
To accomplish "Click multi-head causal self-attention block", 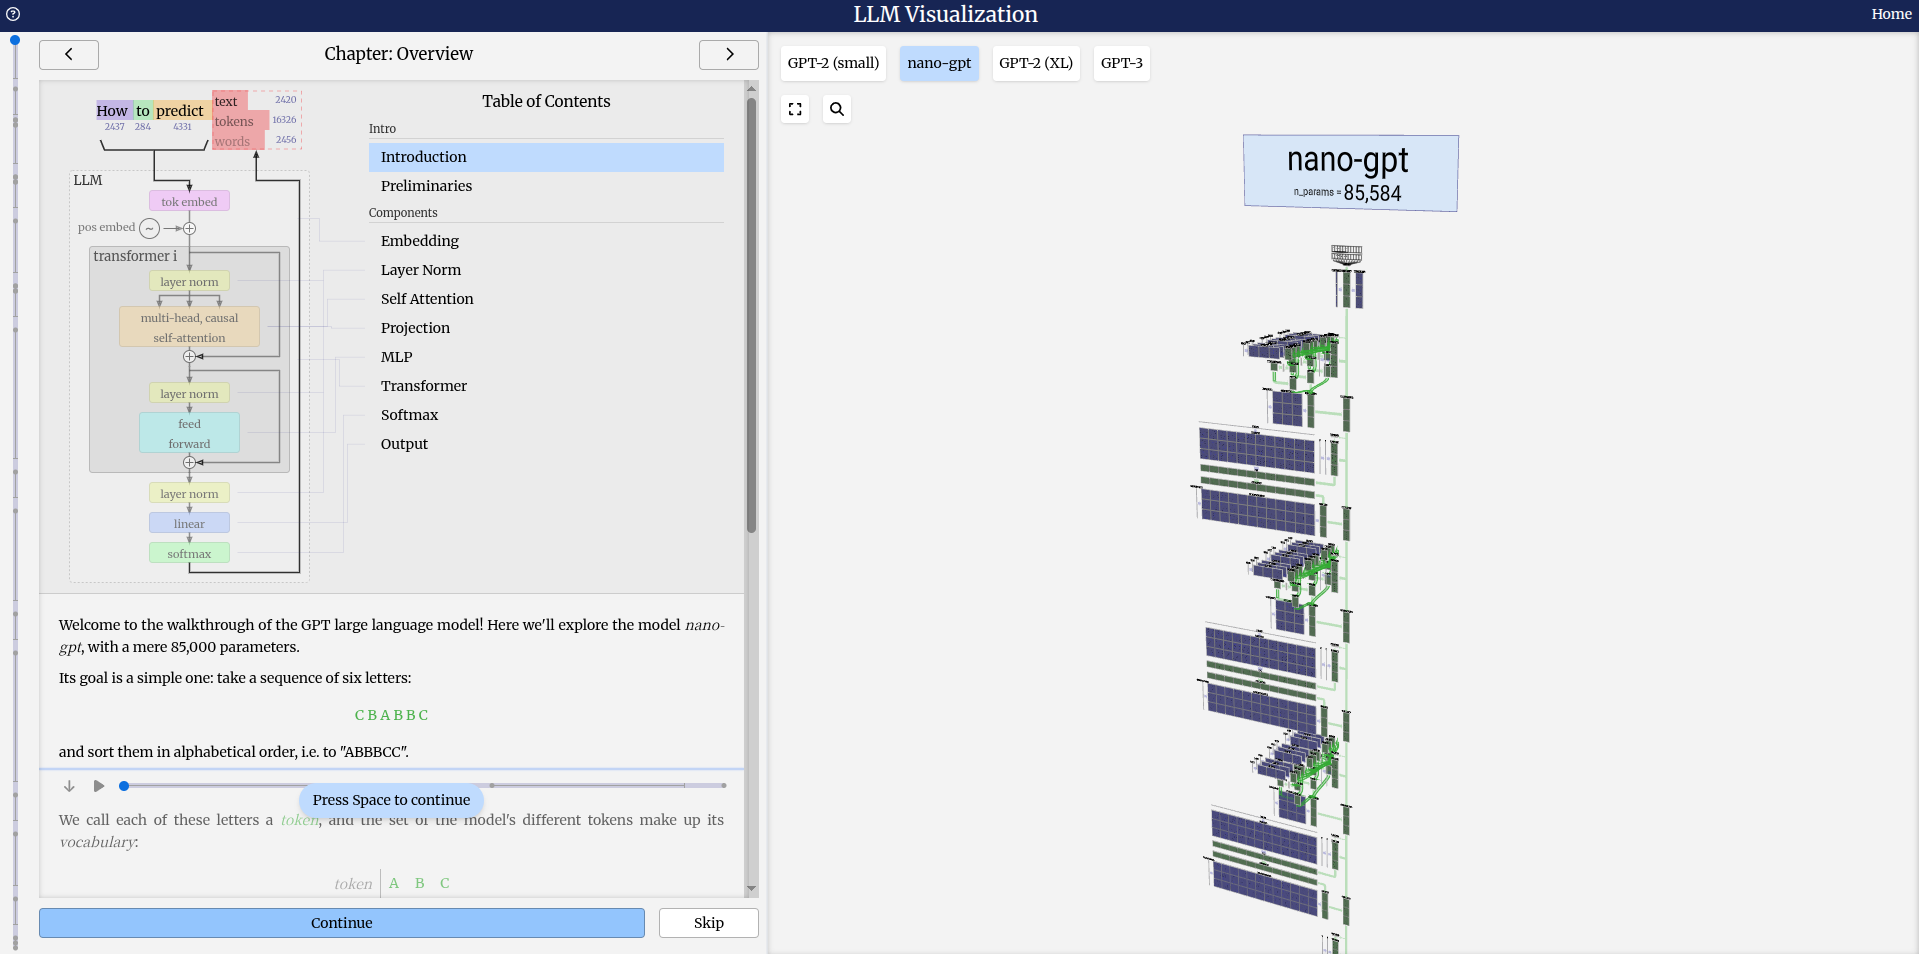I will click(189, 327).
